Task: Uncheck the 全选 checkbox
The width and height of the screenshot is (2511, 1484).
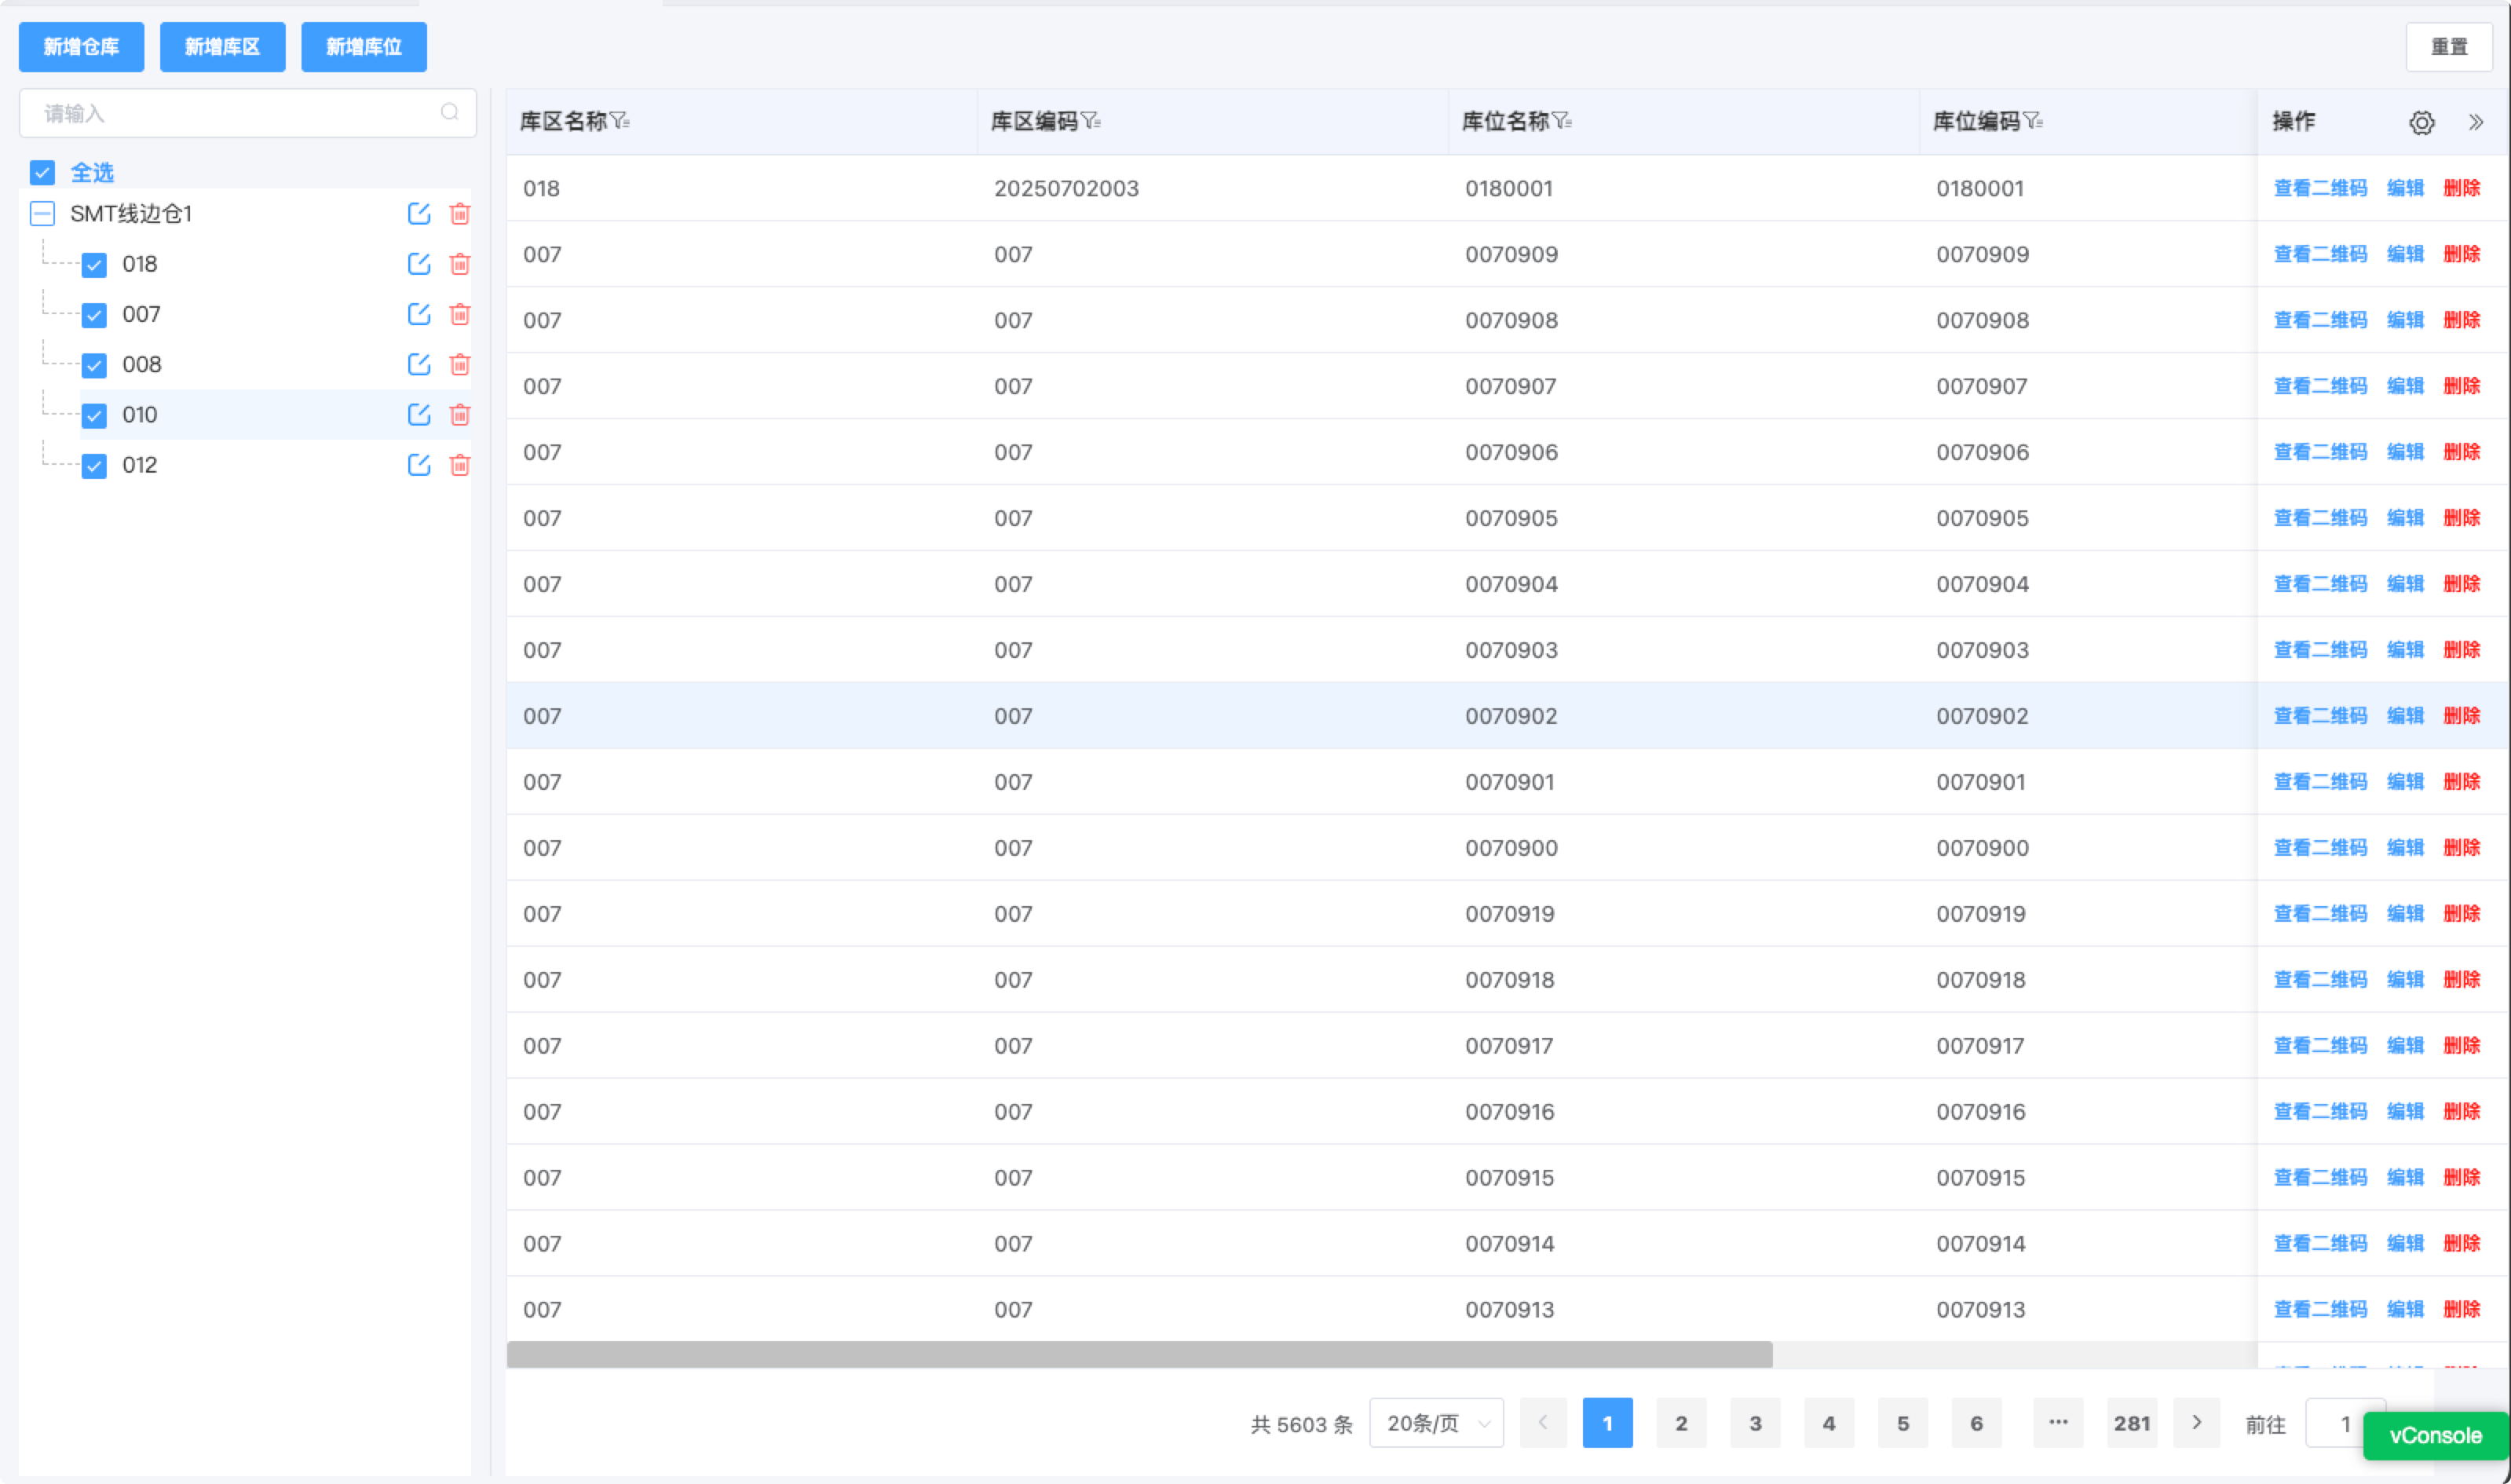Action: click(42, 172)
